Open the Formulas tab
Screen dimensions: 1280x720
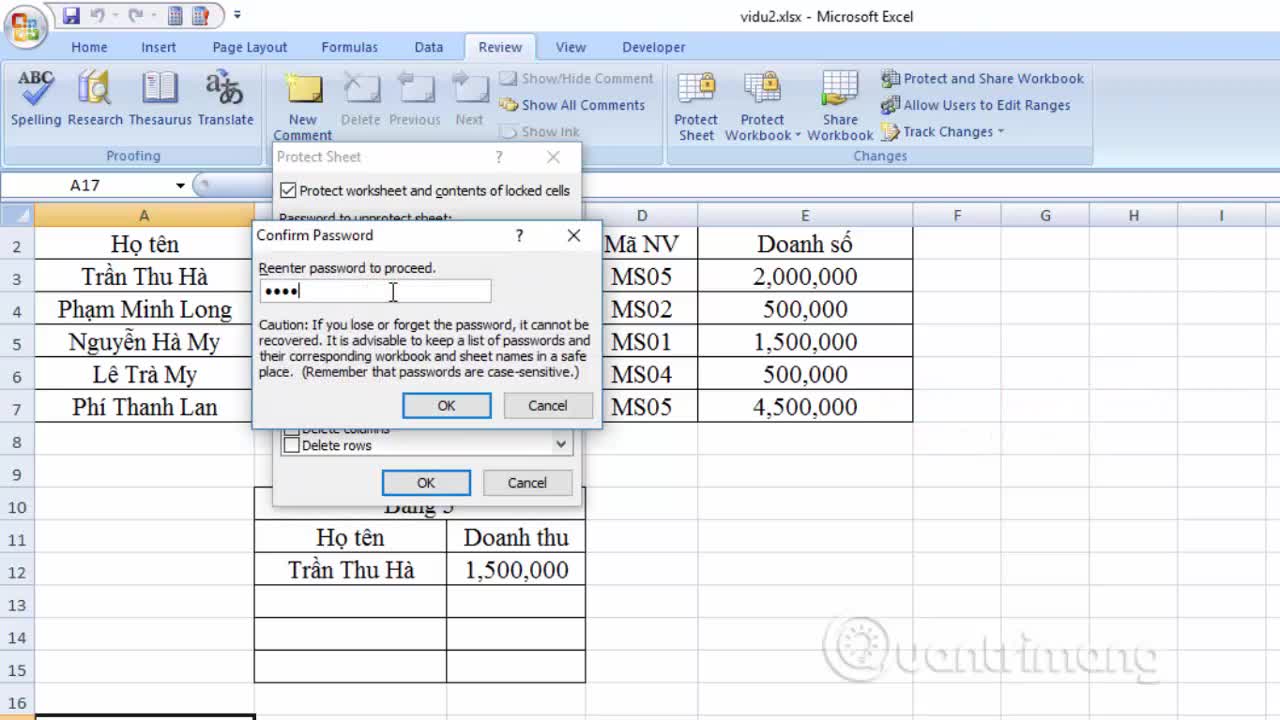tap(349, 47)
